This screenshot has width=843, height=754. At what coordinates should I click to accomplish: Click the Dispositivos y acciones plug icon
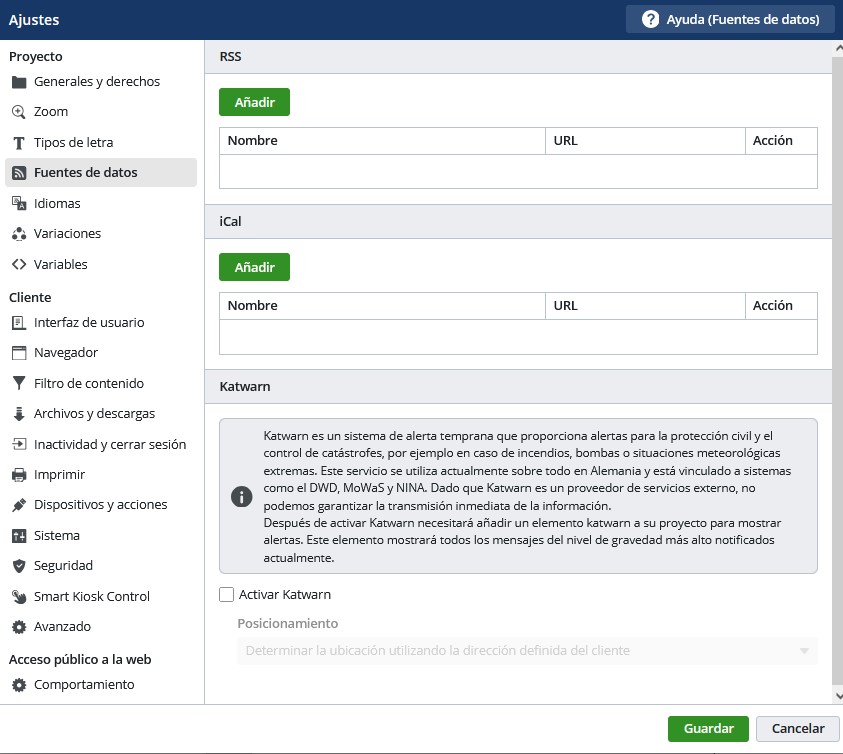[x=18, y=505]
